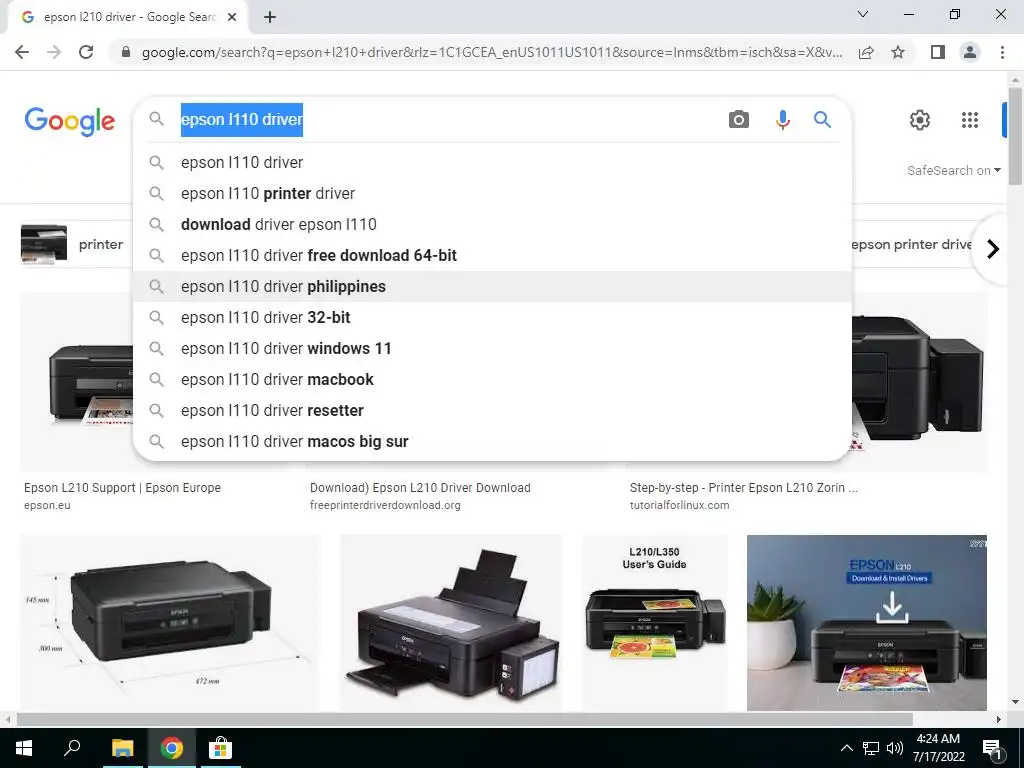
Task: View site security lock info
Action: [x=126, y=52]
